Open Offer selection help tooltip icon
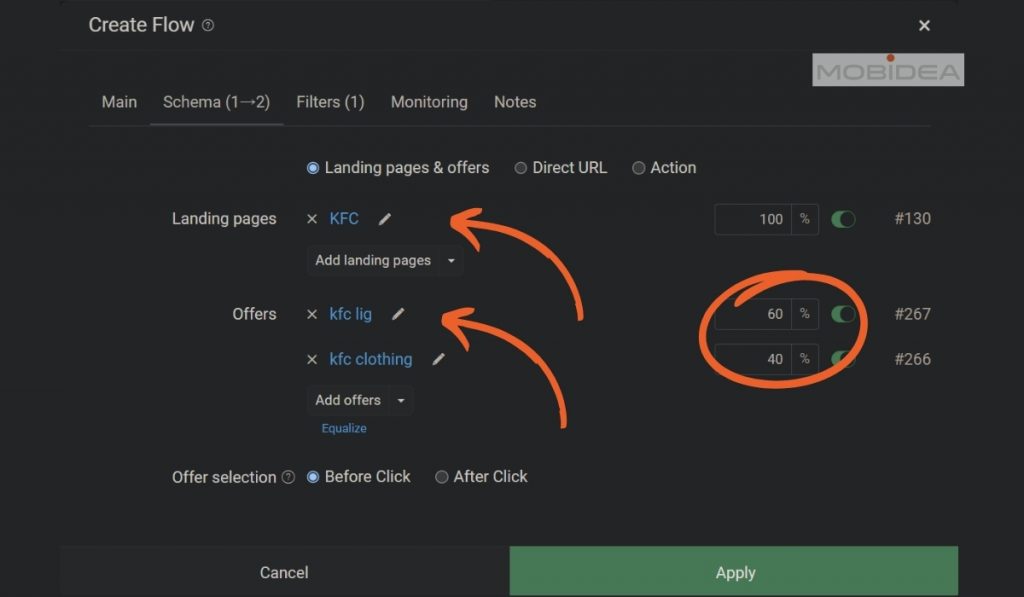Image resolution: width=1024 pixels, height=597 pixels. pyautogui.click(x=289, y=477)
